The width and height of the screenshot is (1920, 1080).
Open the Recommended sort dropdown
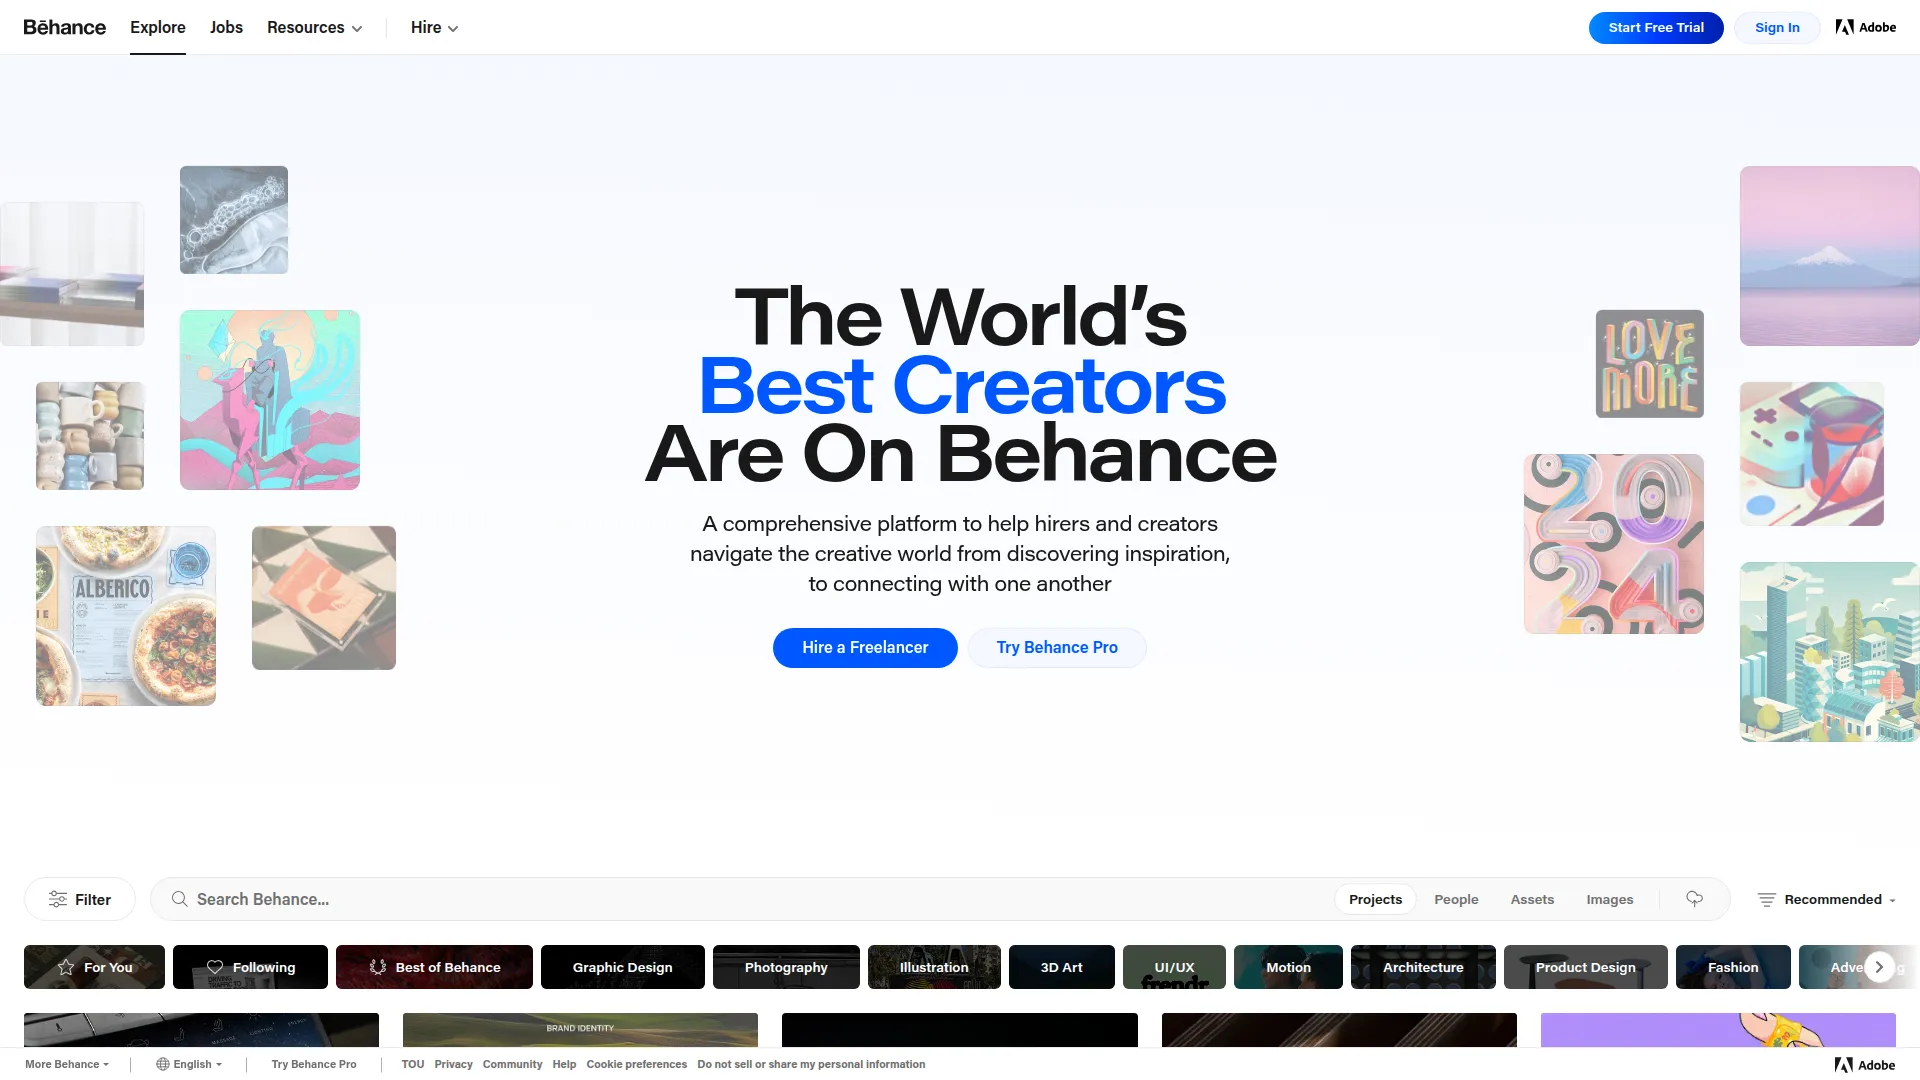click(1827, 899)
